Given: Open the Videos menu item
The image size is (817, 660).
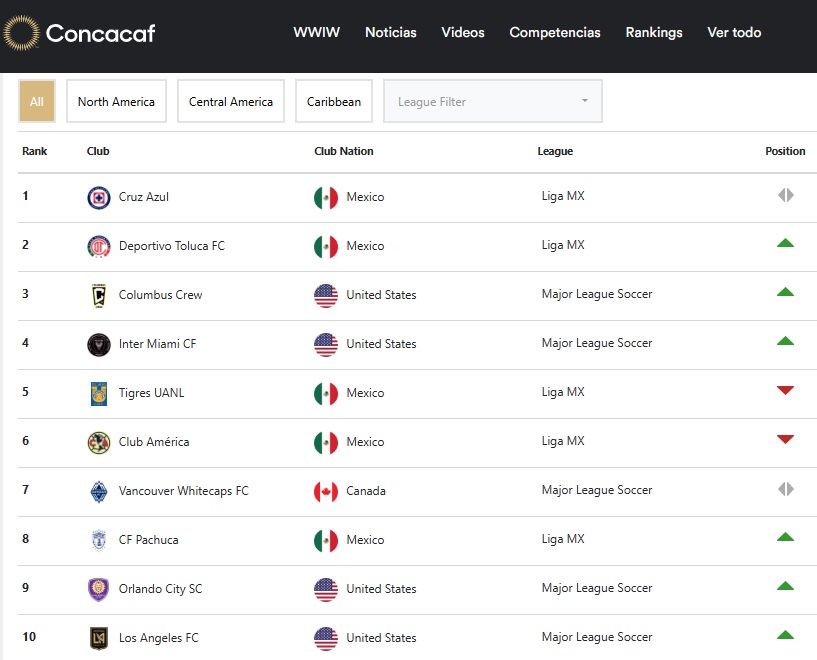Looking at the screenshot, I should [x=463, y=32].
